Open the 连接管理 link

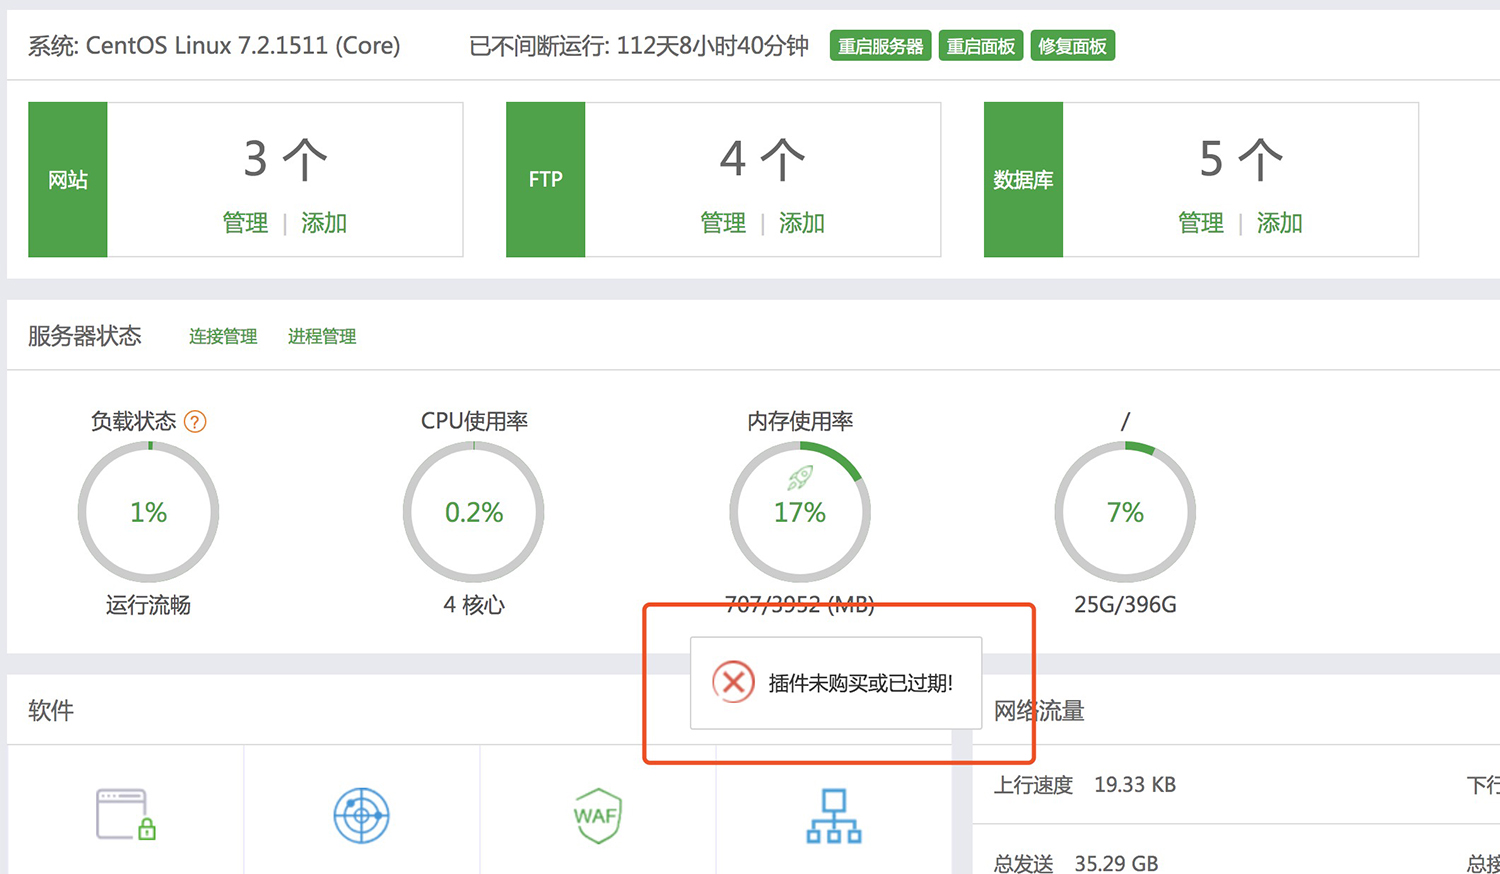coord(223,337)
